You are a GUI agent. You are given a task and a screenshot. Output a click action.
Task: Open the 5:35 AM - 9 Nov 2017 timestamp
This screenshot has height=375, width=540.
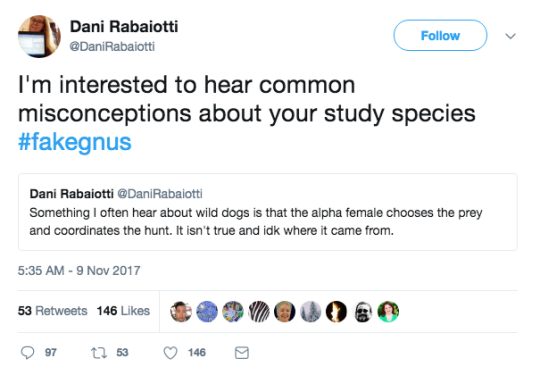(x=79, y=271)
